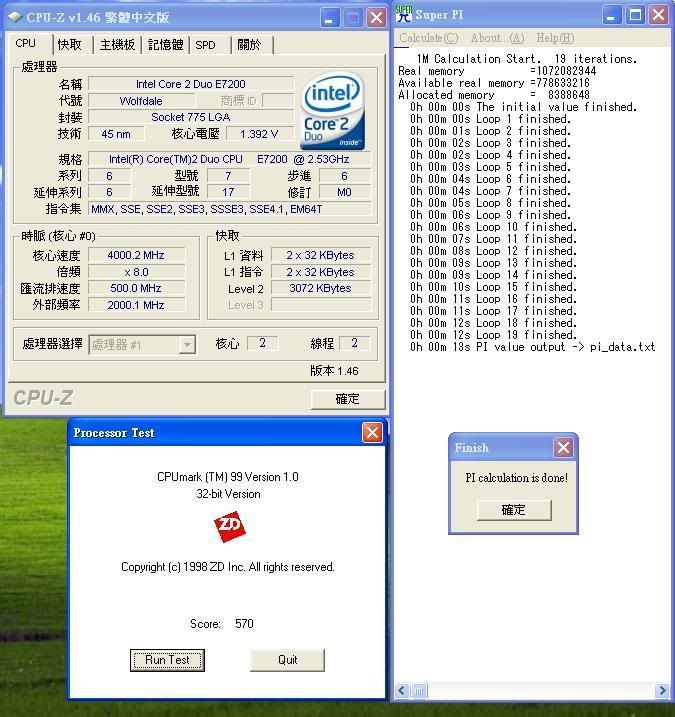Open the processor selection dropdown in CPU-Z
The image size is (675, 717).
[187, 344]
